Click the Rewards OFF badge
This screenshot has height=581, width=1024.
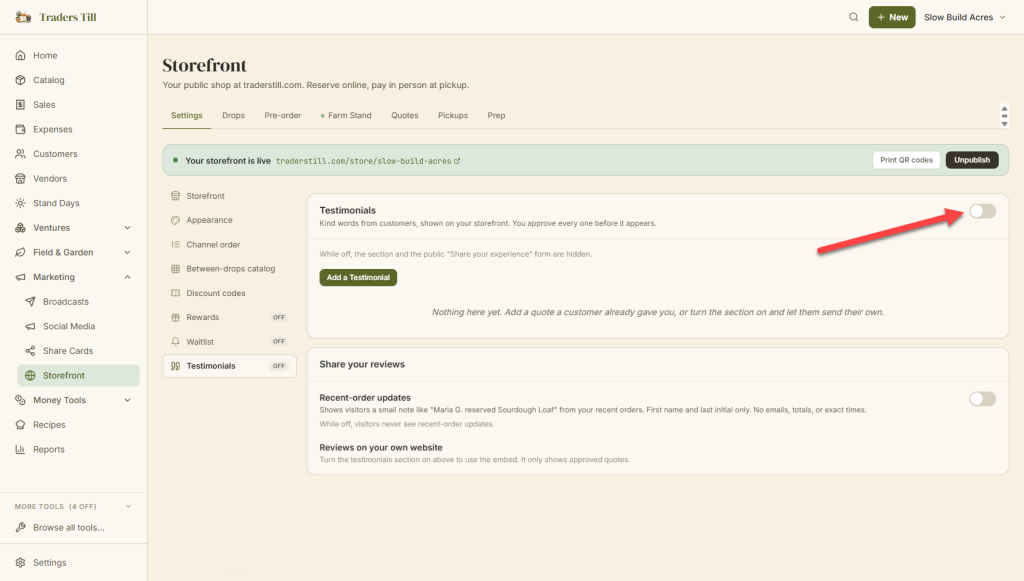tap(279, 317)
